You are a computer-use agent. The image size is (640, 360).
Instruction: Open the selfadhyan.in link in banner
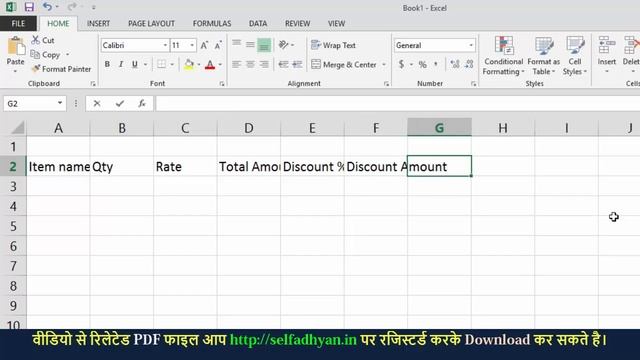293,340
